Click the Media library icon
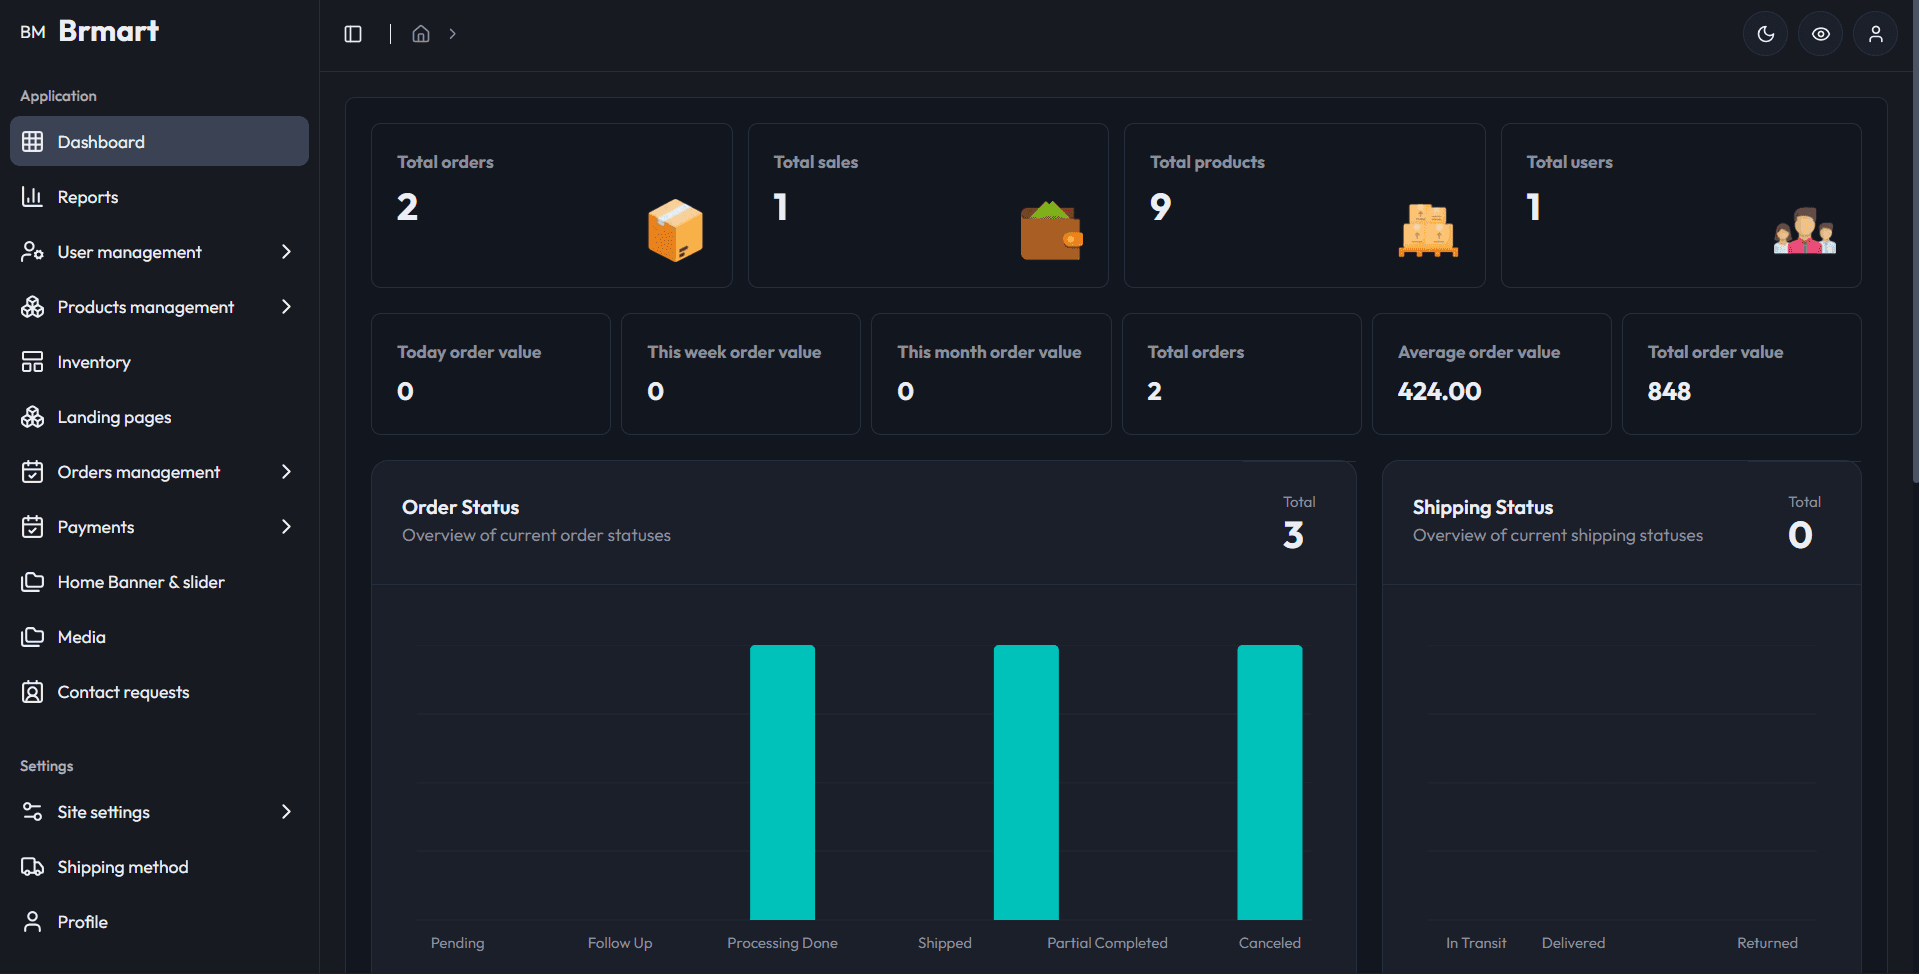 point(33,636)
